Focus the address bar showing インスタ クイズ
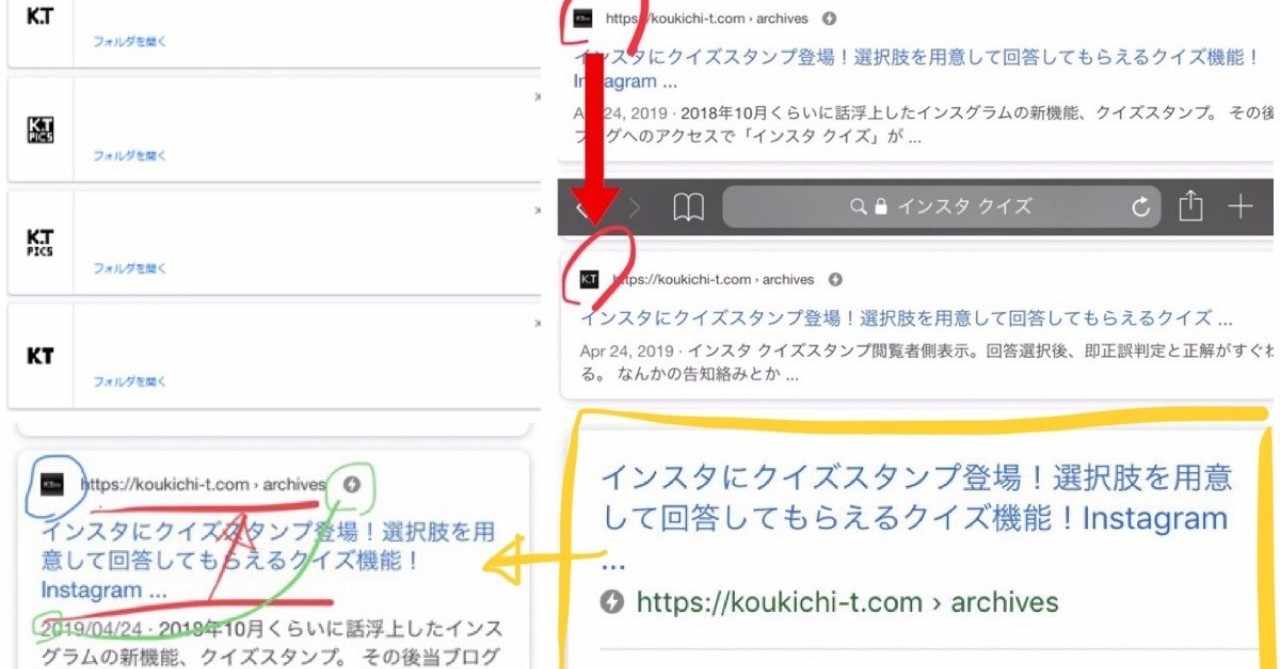1280x669 pixels. [941, 207]
